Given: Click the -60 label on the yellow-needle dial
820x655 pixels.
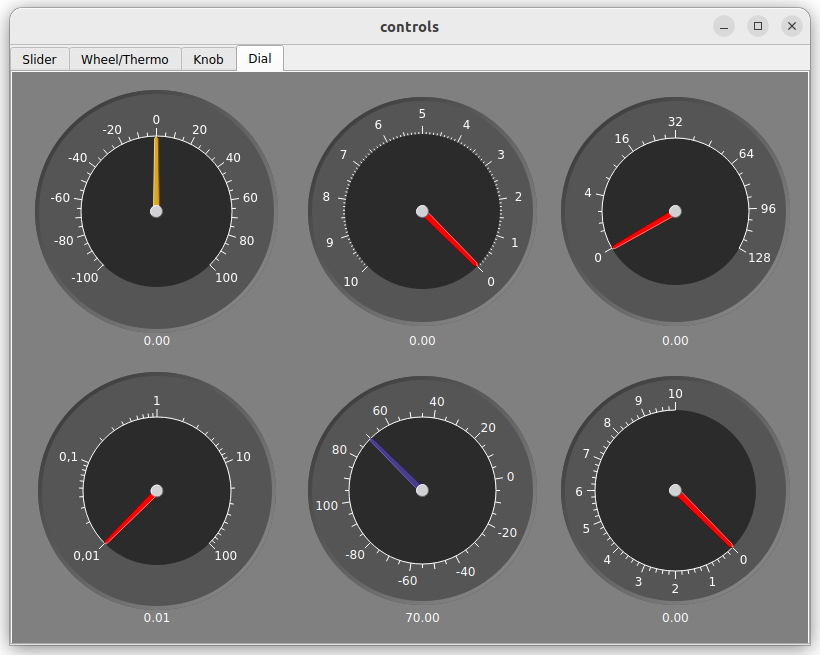Looking at the screenshot, I should tap(60, 198).
